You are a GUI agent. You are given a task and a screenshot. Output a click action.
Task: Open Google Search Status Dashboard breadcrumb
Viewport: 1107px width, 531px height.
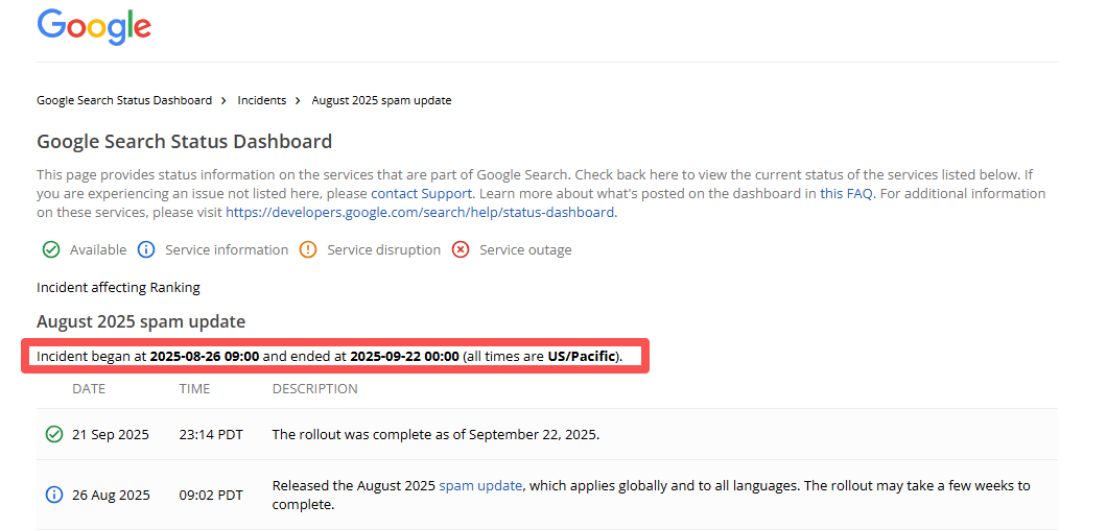coord(124,101)
